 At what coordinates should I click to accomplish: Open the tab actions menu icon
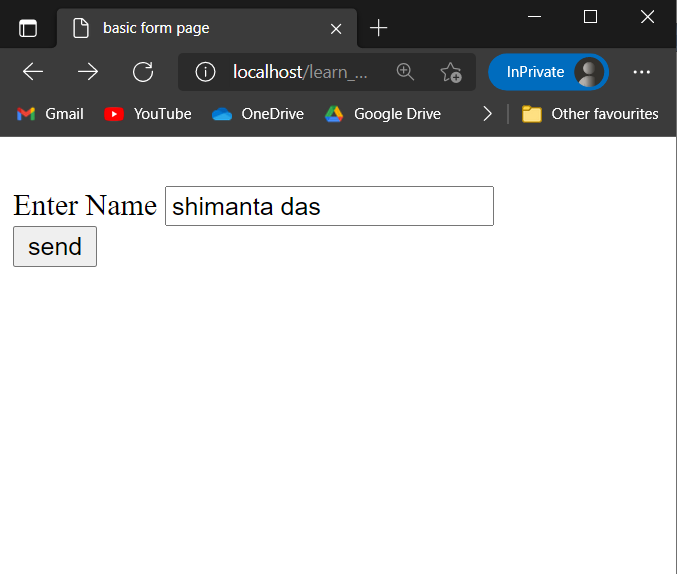click(x=28, y=28)
